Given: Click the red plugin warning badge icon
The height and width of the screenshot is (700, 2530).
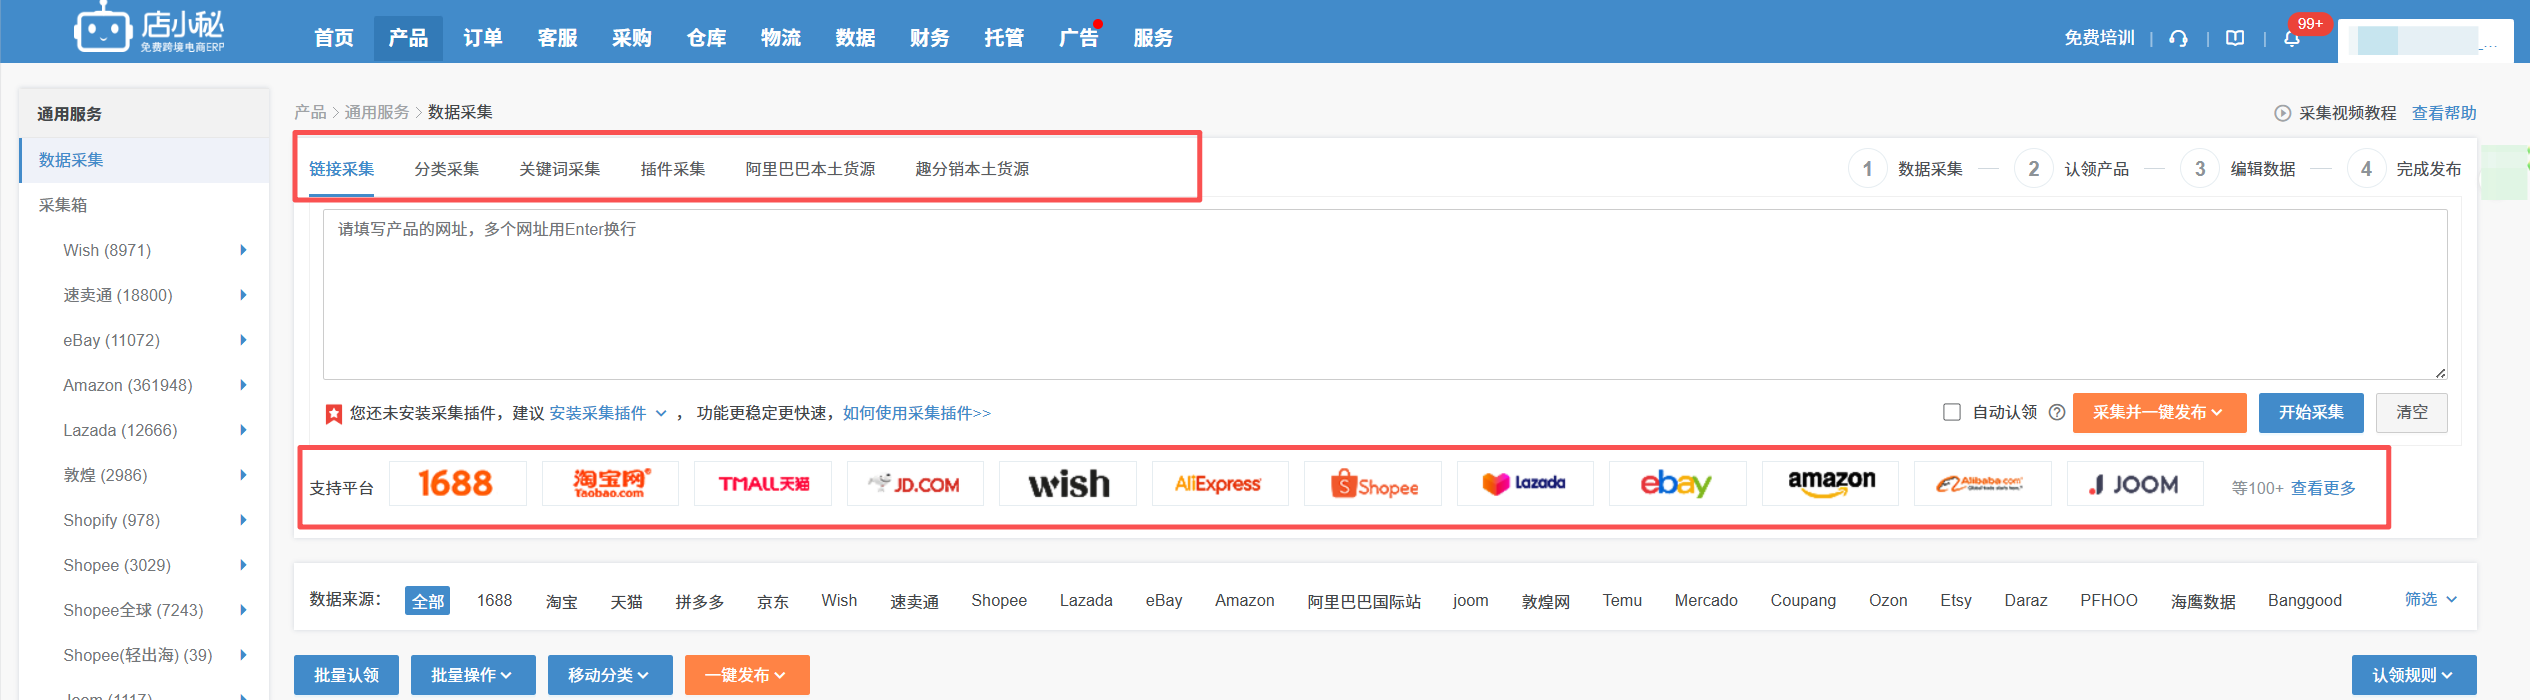Looking at the screenshot, I should [x=334, y=414].
